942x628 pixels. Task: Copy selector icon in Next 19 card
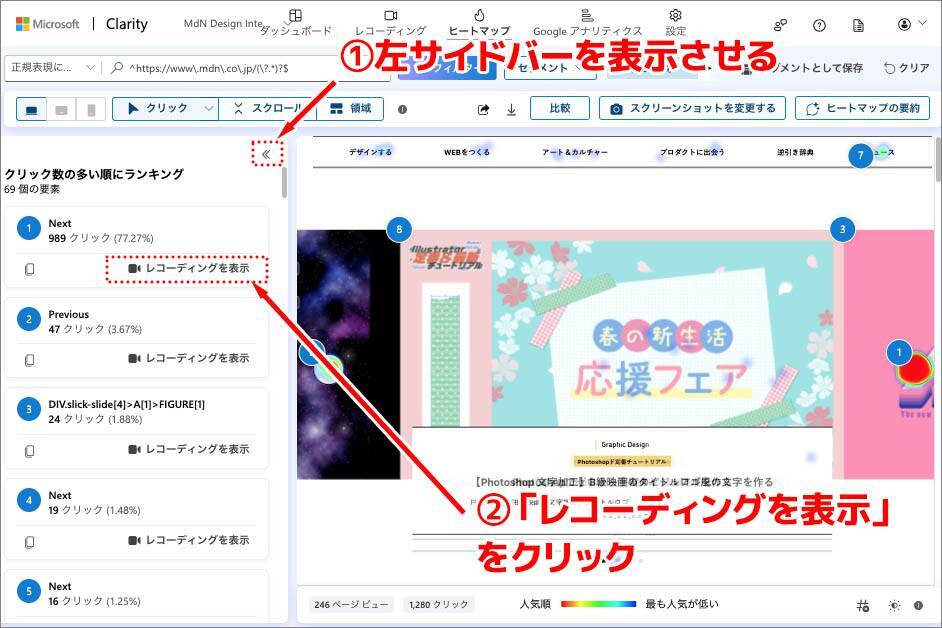(29, 542)
